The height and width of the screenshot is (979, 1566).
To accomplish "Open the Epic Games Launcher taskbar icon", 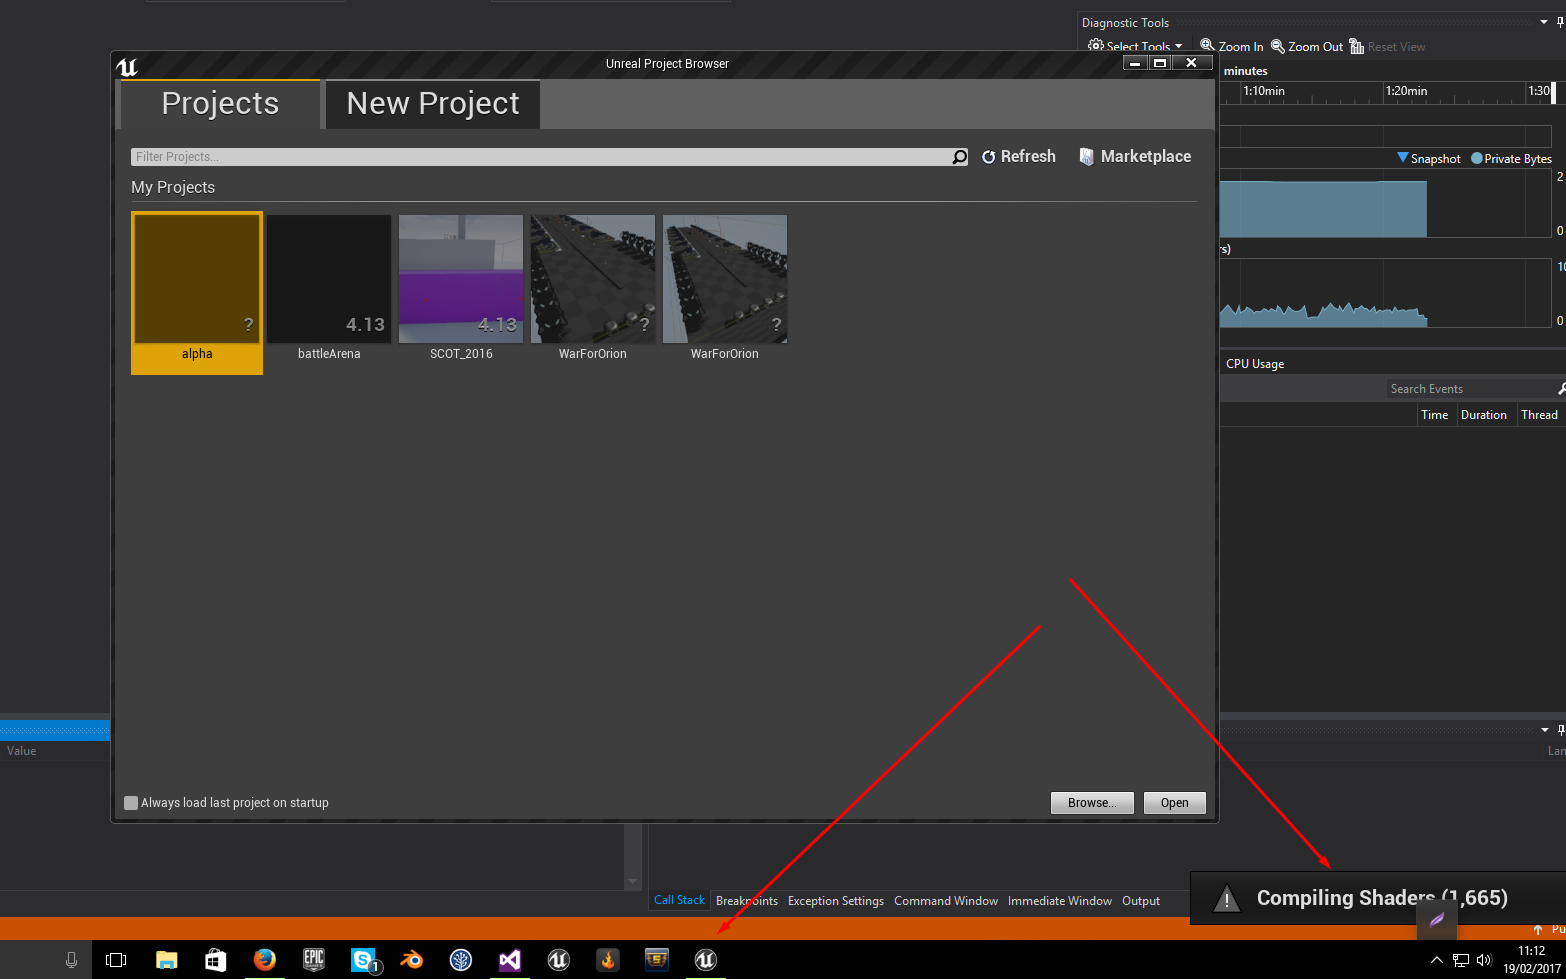I will [x=314, y=960].
